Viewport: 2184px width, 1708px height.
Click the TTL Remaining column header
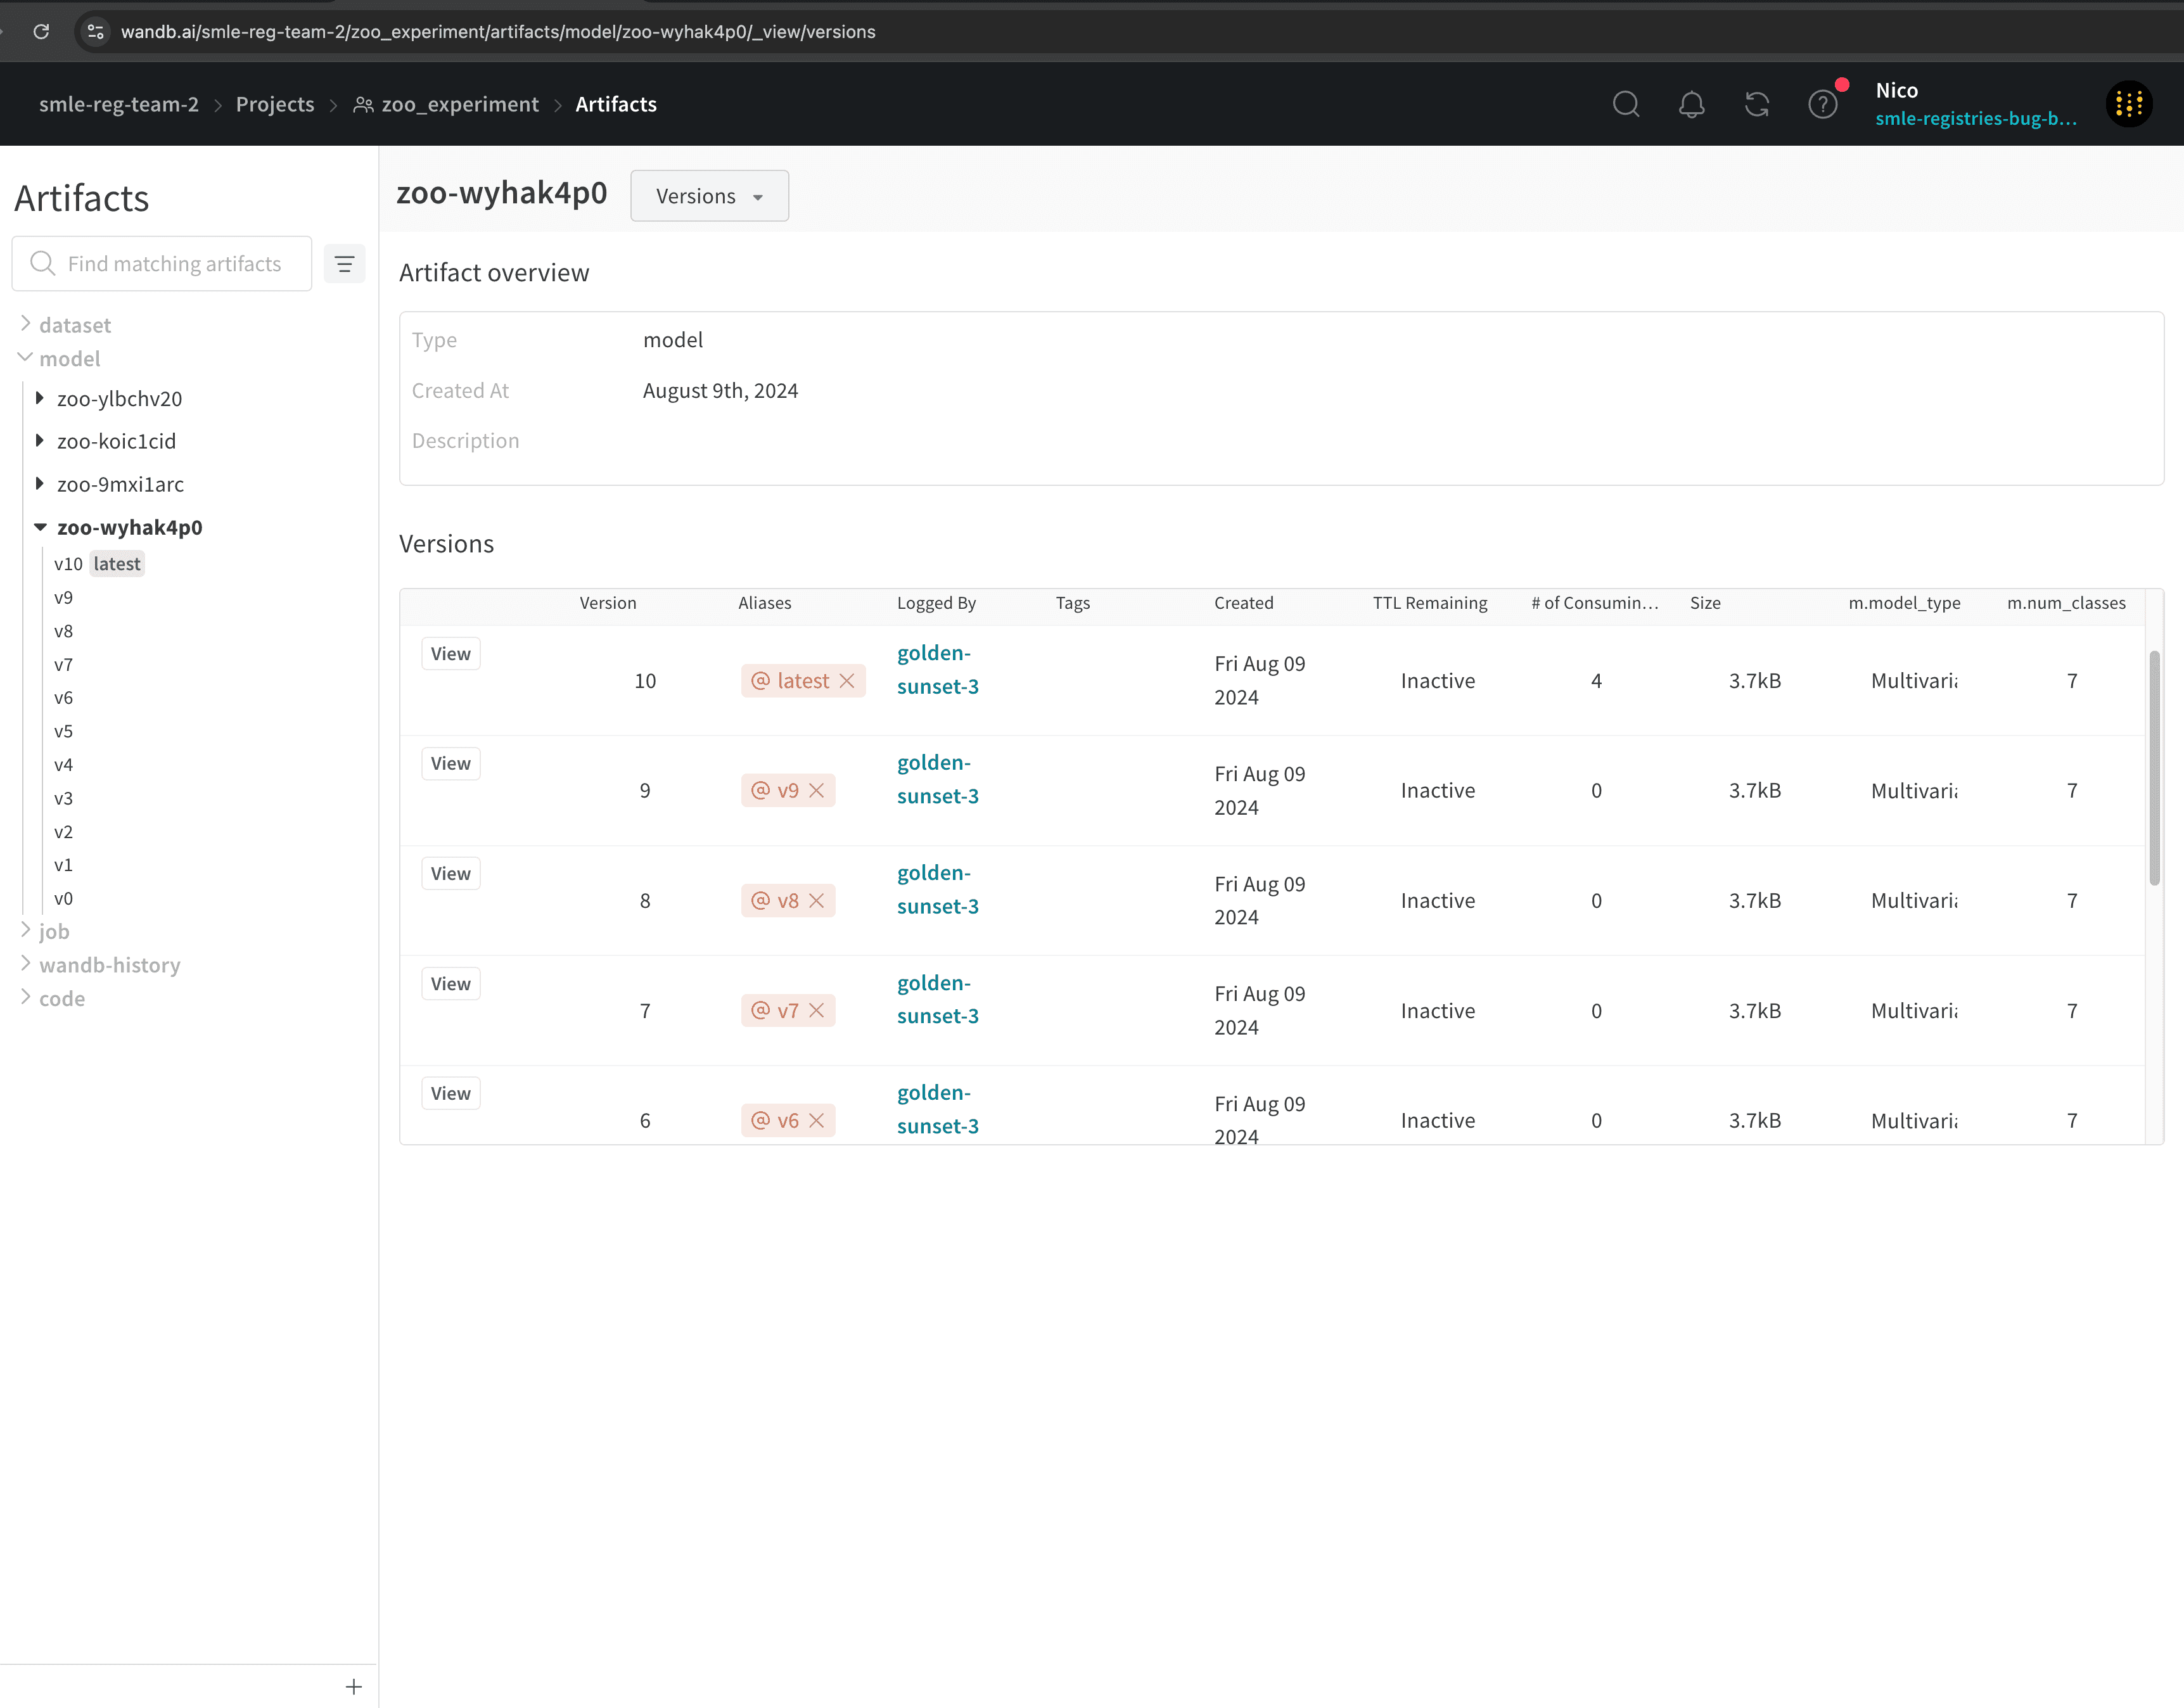click(x=1430, y=603)
